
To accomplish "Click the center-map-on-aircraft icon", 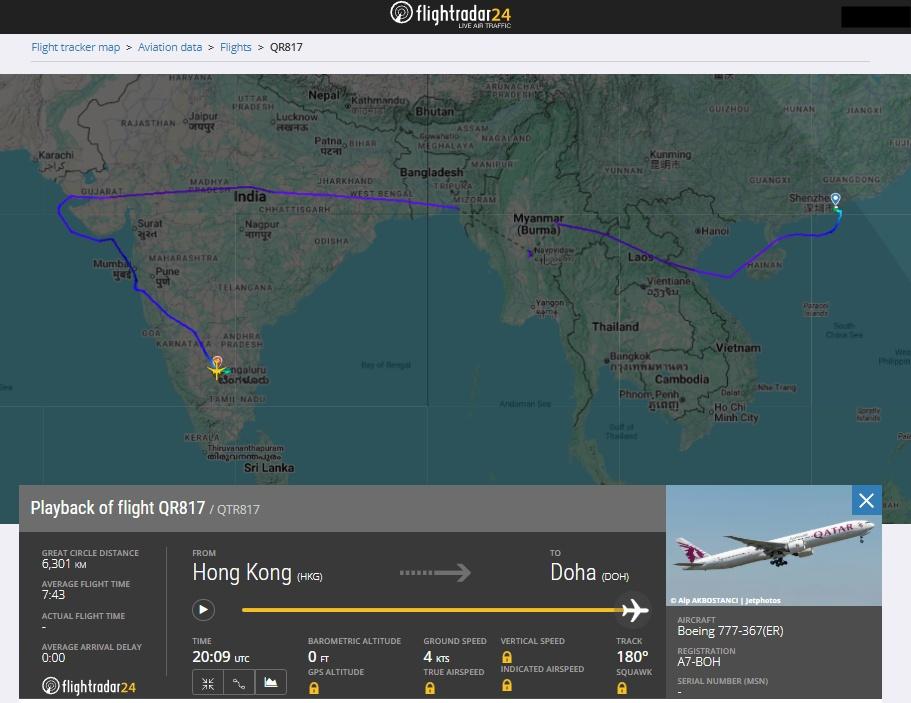I will 208,684.
